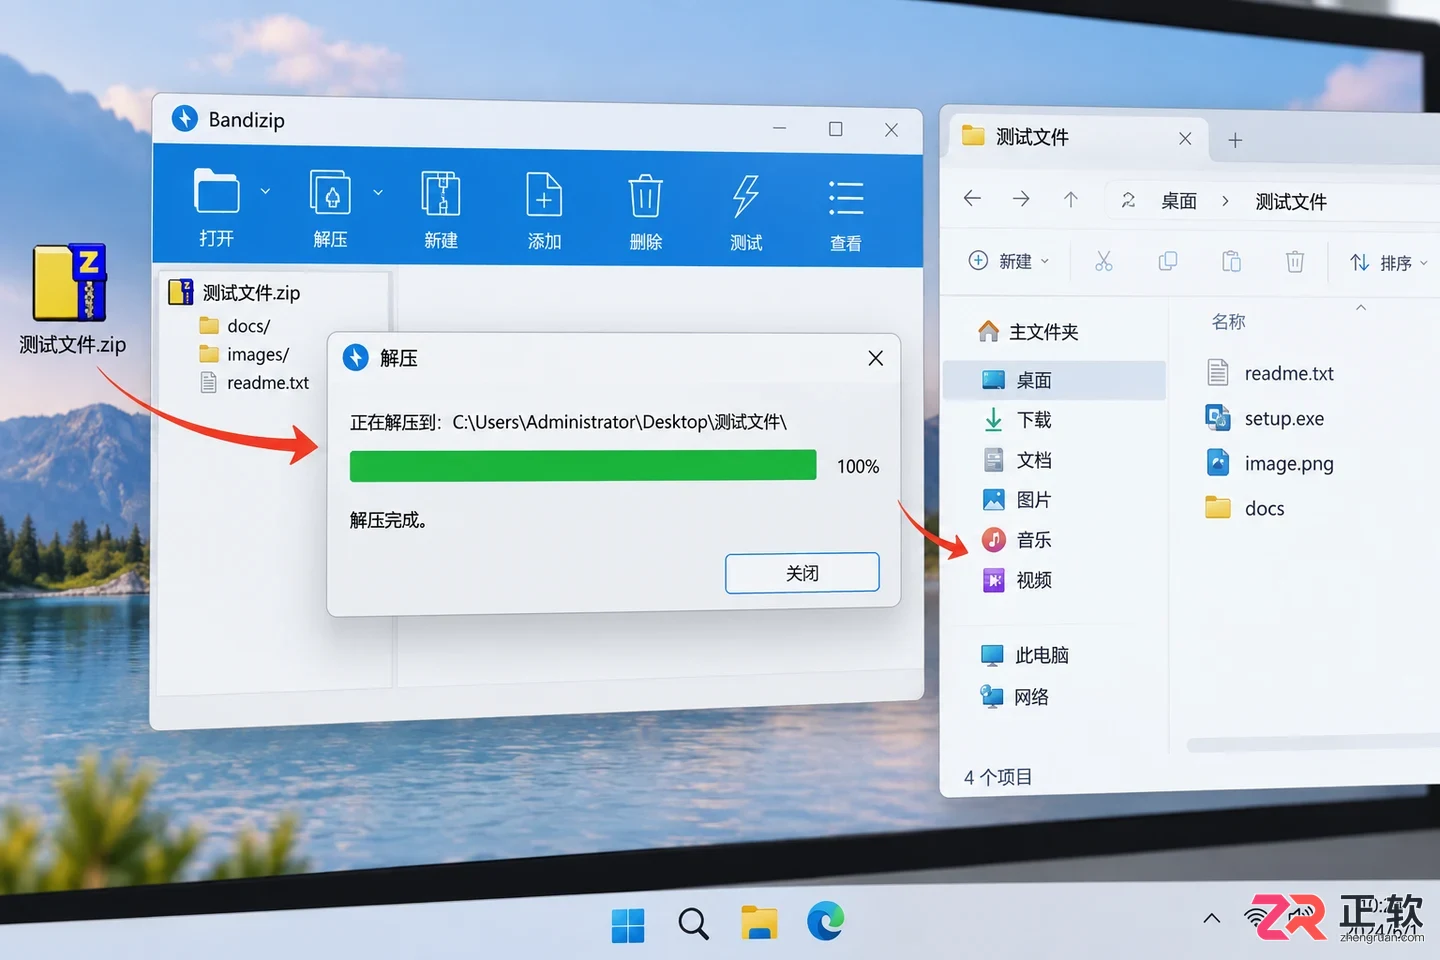Run the 测试 lightning icon in Bandizip
Viewport: 1440px width, 960px height.
[x=746, y=196]
